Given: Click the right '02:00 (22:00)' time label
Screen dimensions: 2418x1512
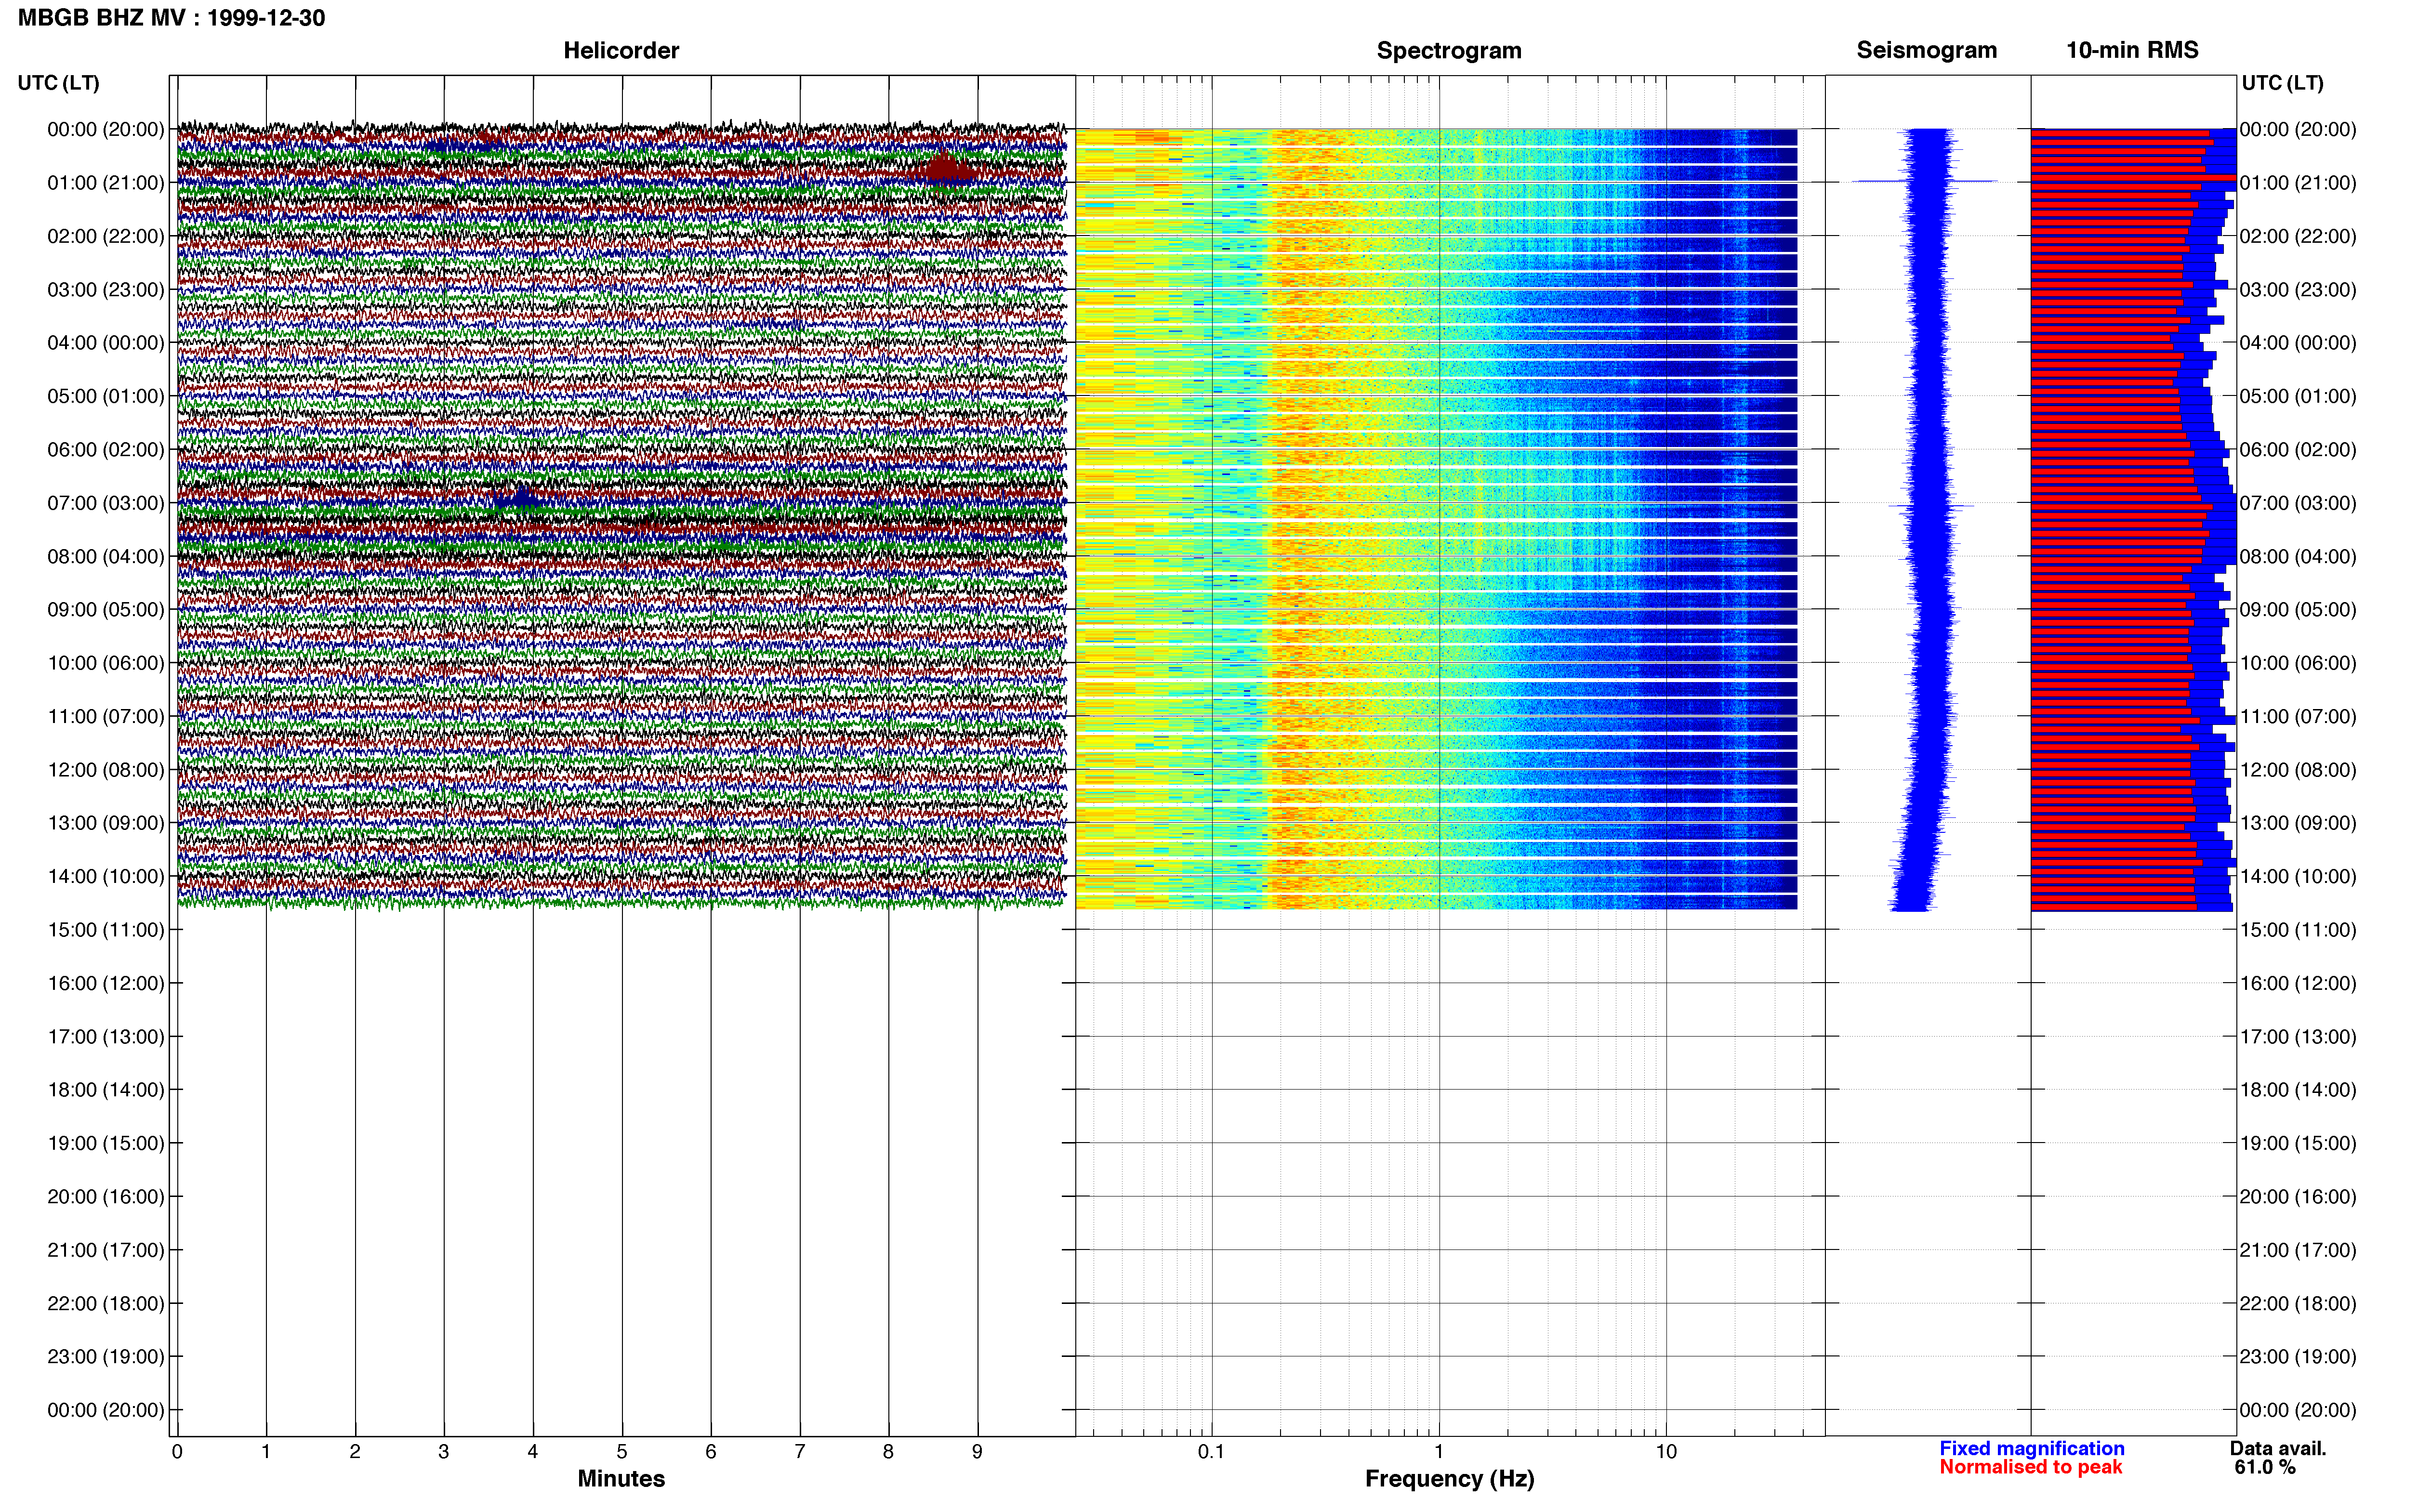Looking at the screenshot, I should pos(2298,237).
